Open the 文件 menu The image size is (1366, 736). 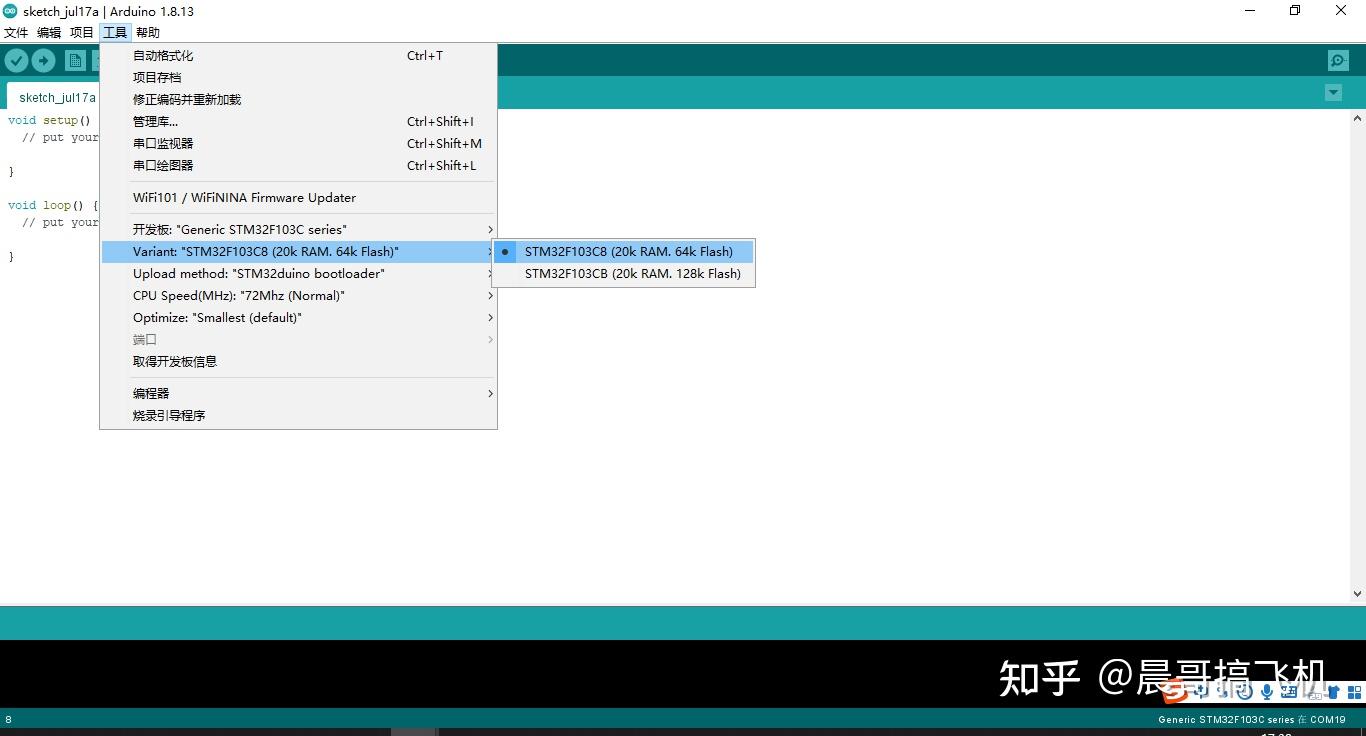pos(15,32)
